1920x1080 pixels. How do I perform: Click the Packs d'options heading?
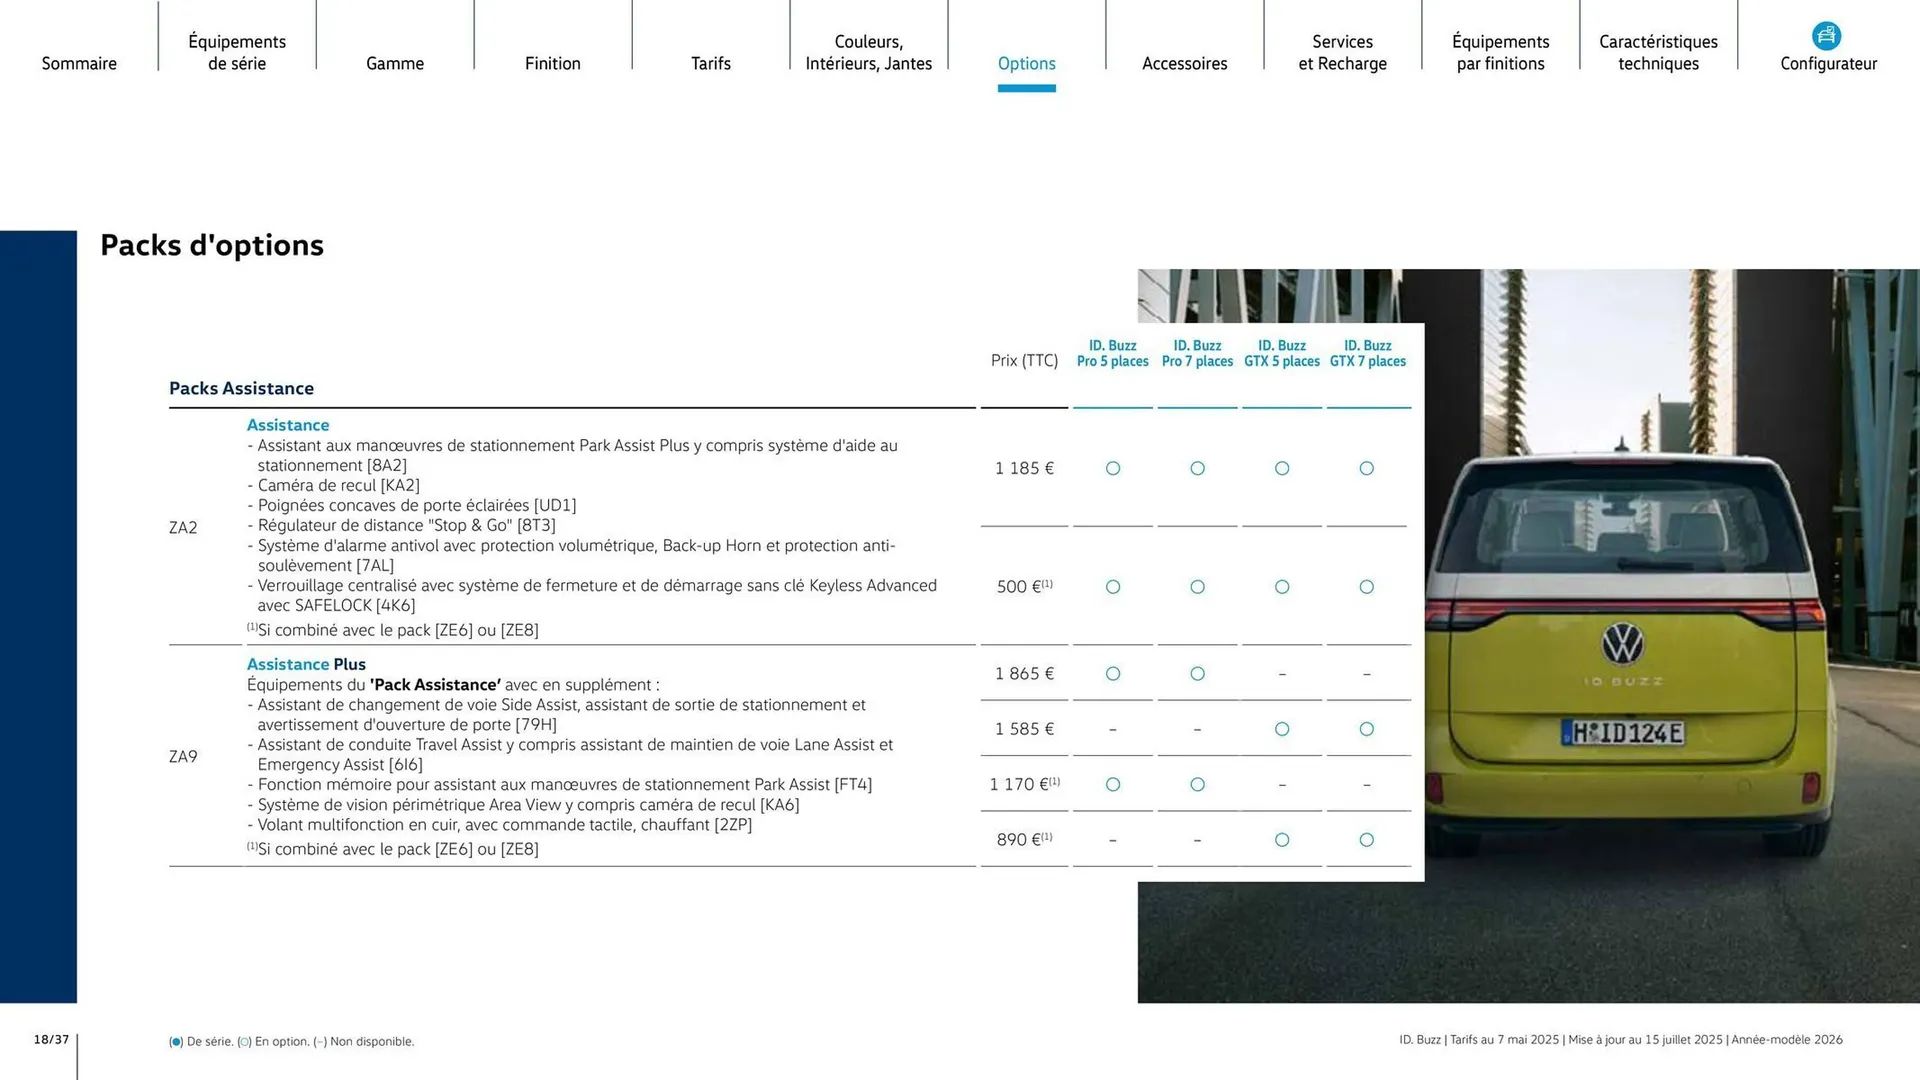(x=212, y=245)
